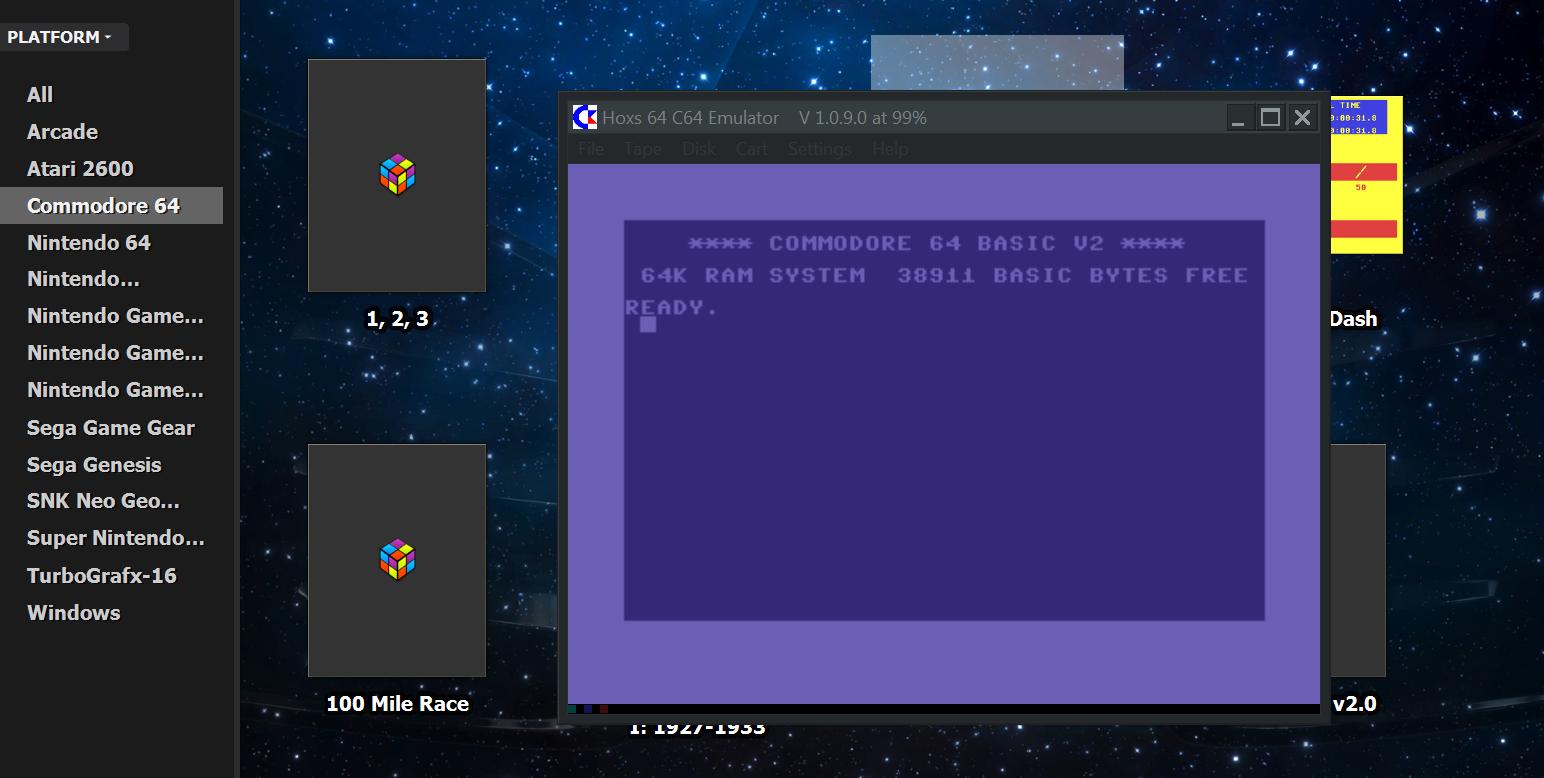Open the File menu in Hoxs 64
Screen dimensions: 1544x778
tap(591, 149)
